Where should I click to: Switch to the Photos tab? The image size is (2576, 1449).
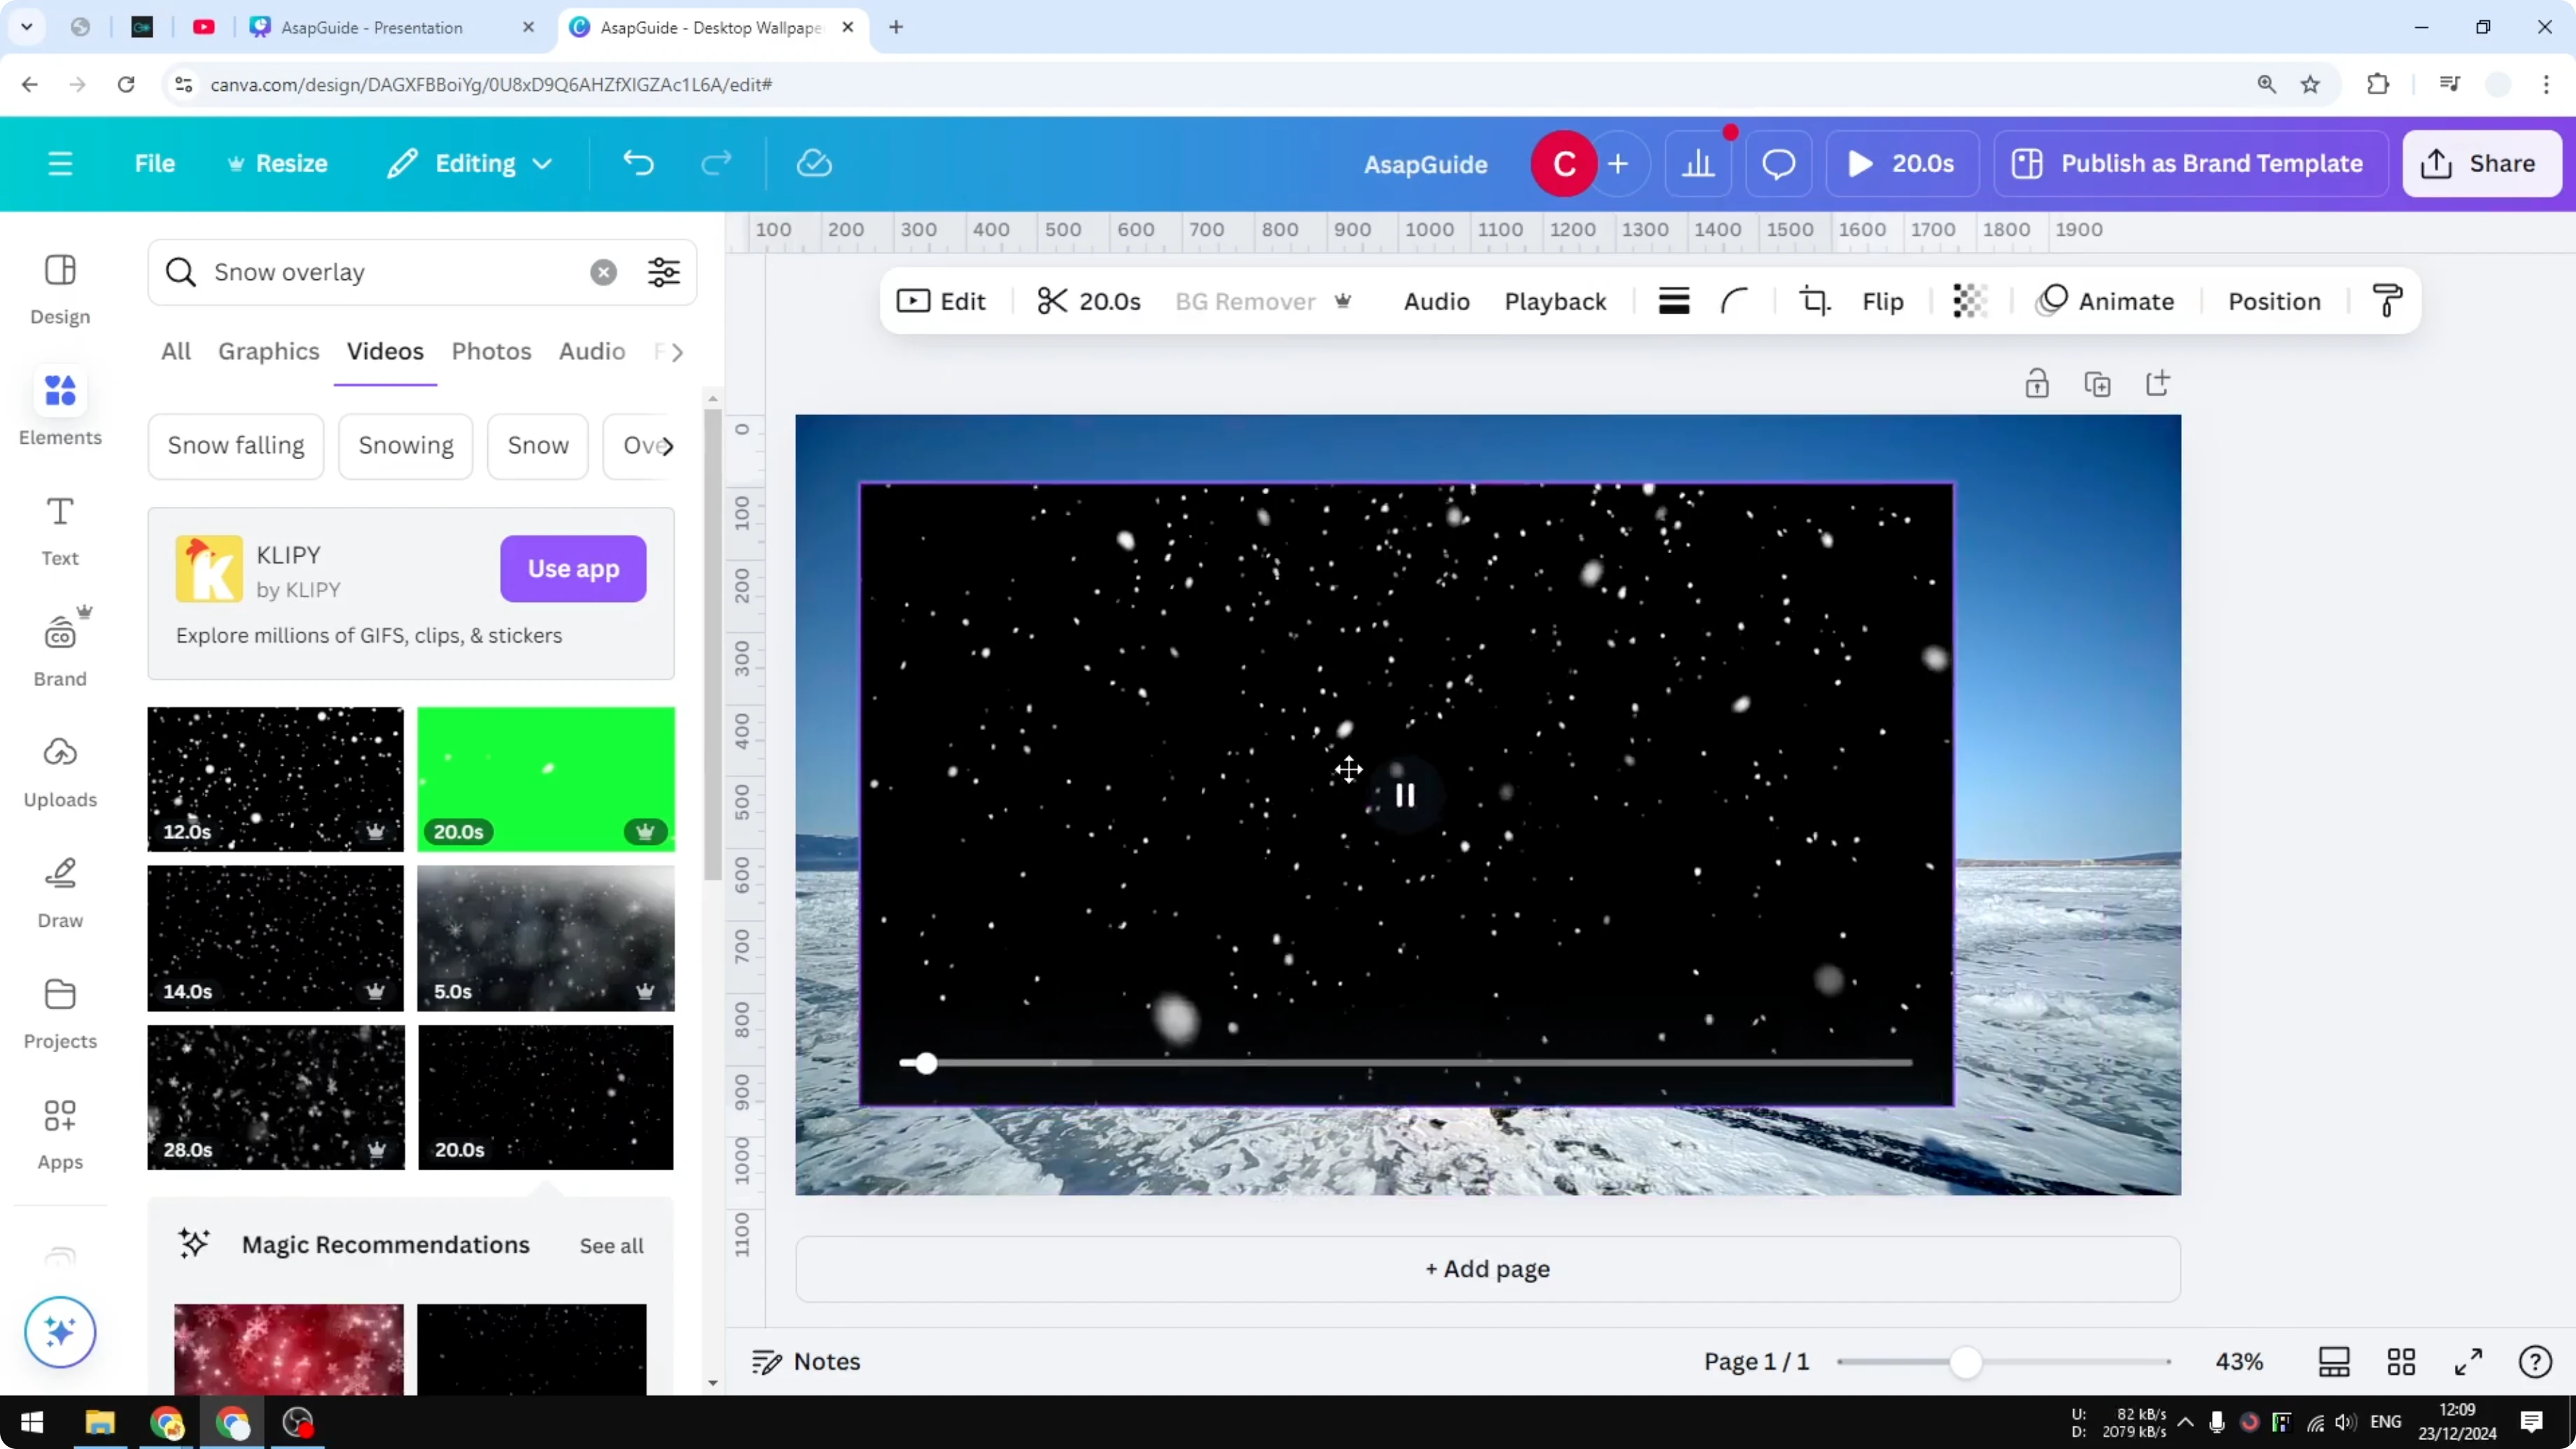point(491,350)
